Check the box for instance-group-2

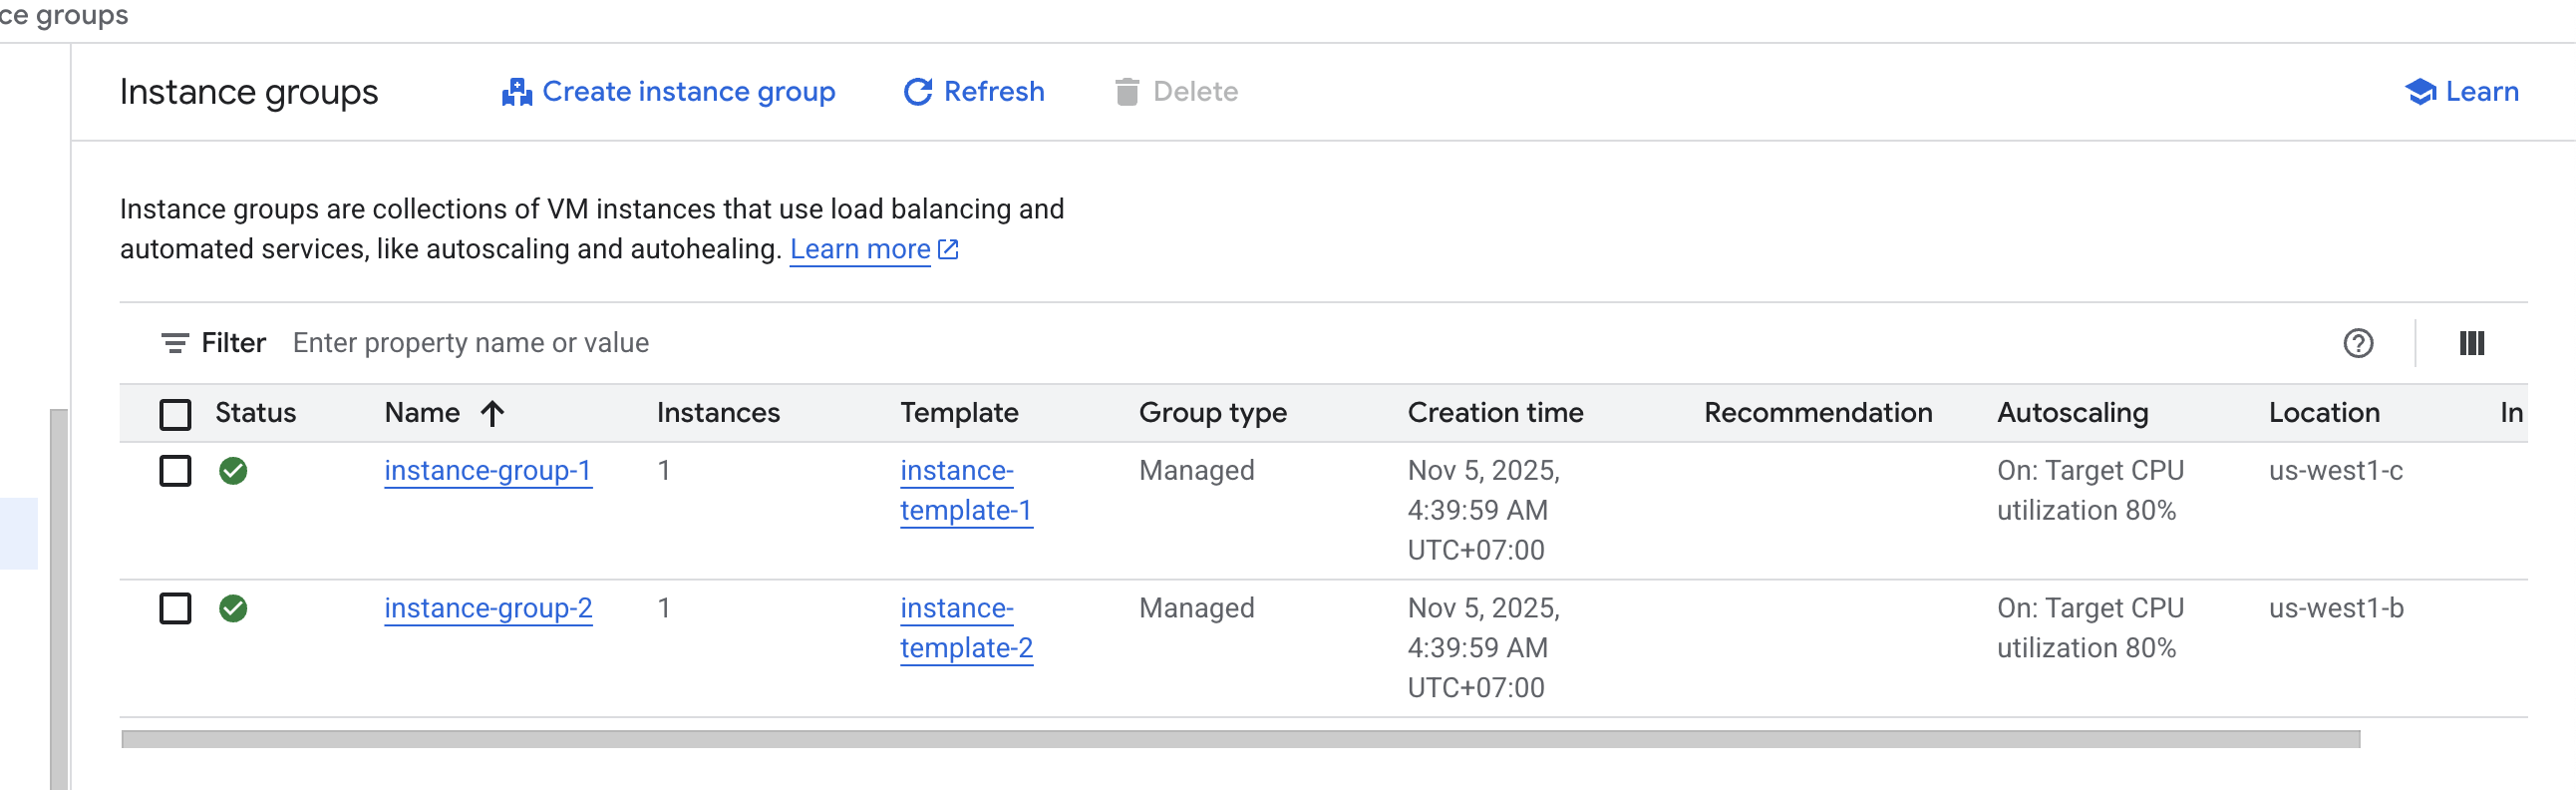(x=175, y=608)
